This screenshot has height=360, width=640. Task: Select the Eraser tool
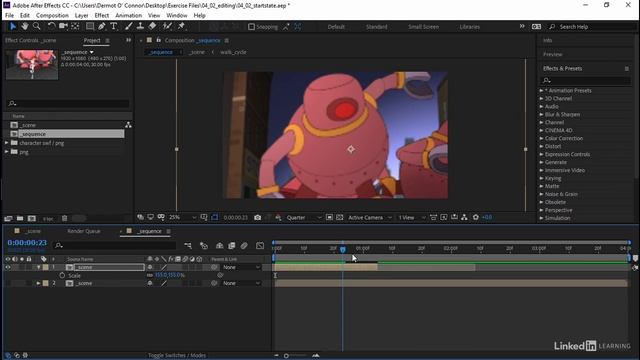(x=152, y=26)
